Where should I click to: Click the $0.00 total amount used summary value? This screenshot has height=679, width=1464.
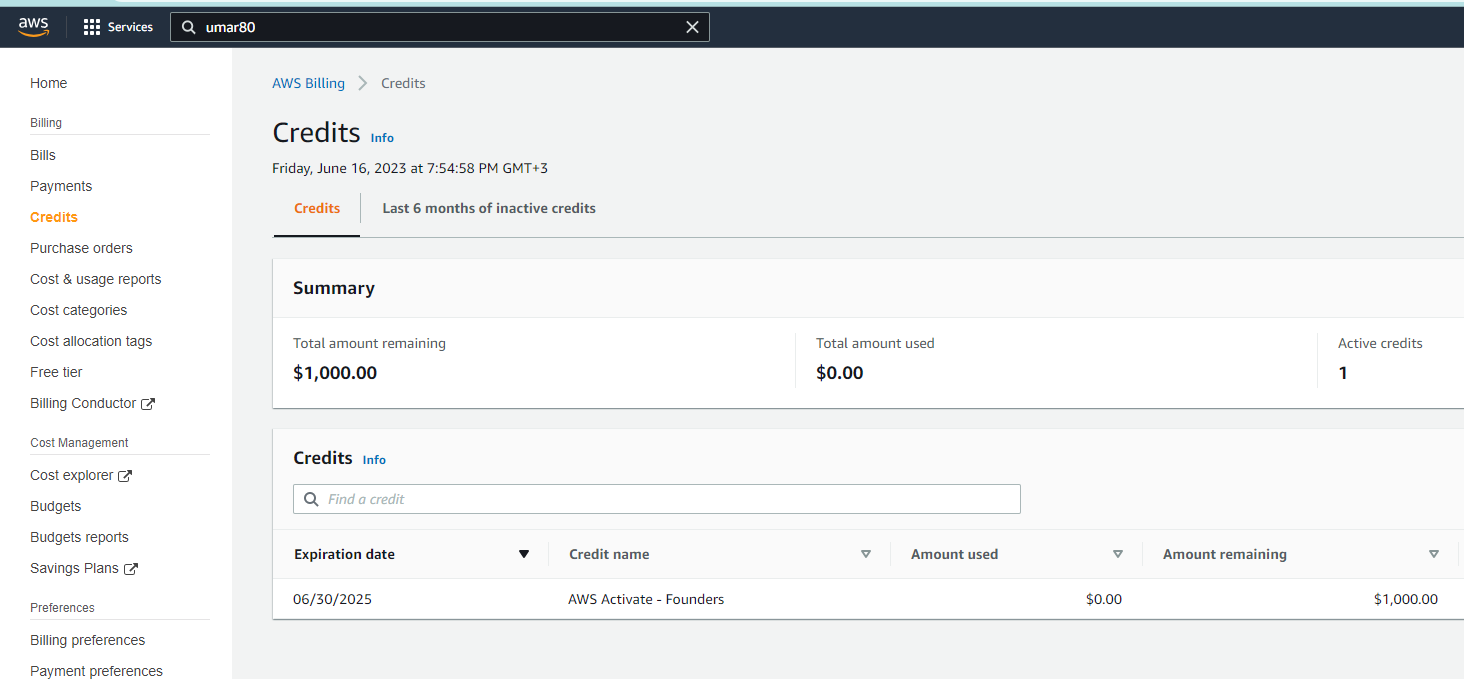coord(840,373)
